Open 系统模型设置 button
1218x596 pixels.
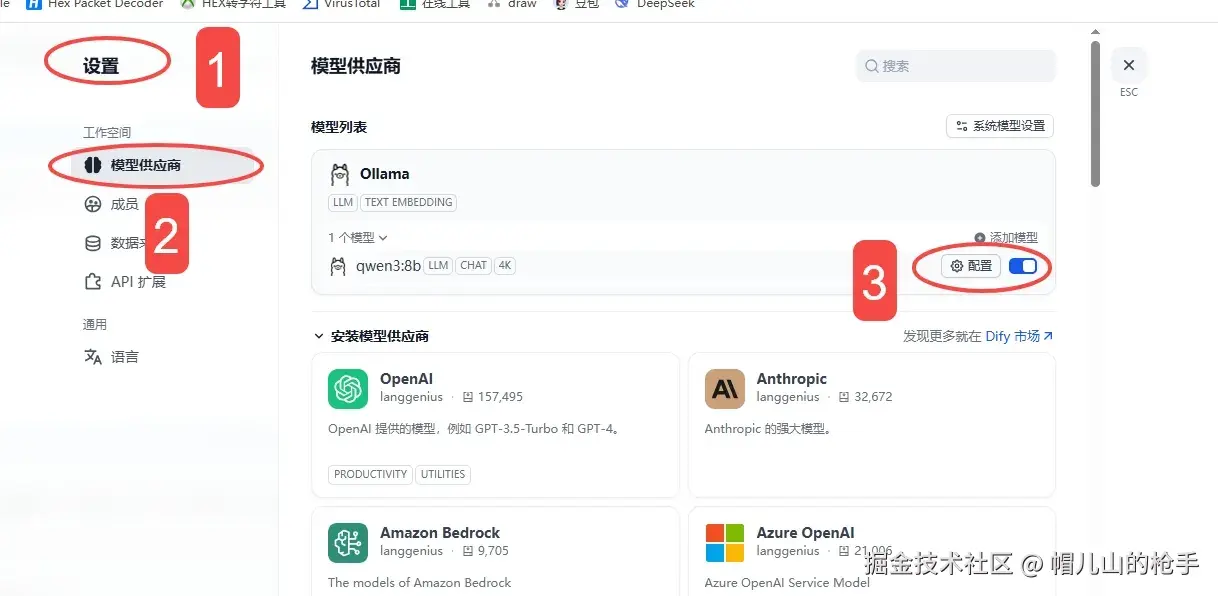tap(1000, 126)
